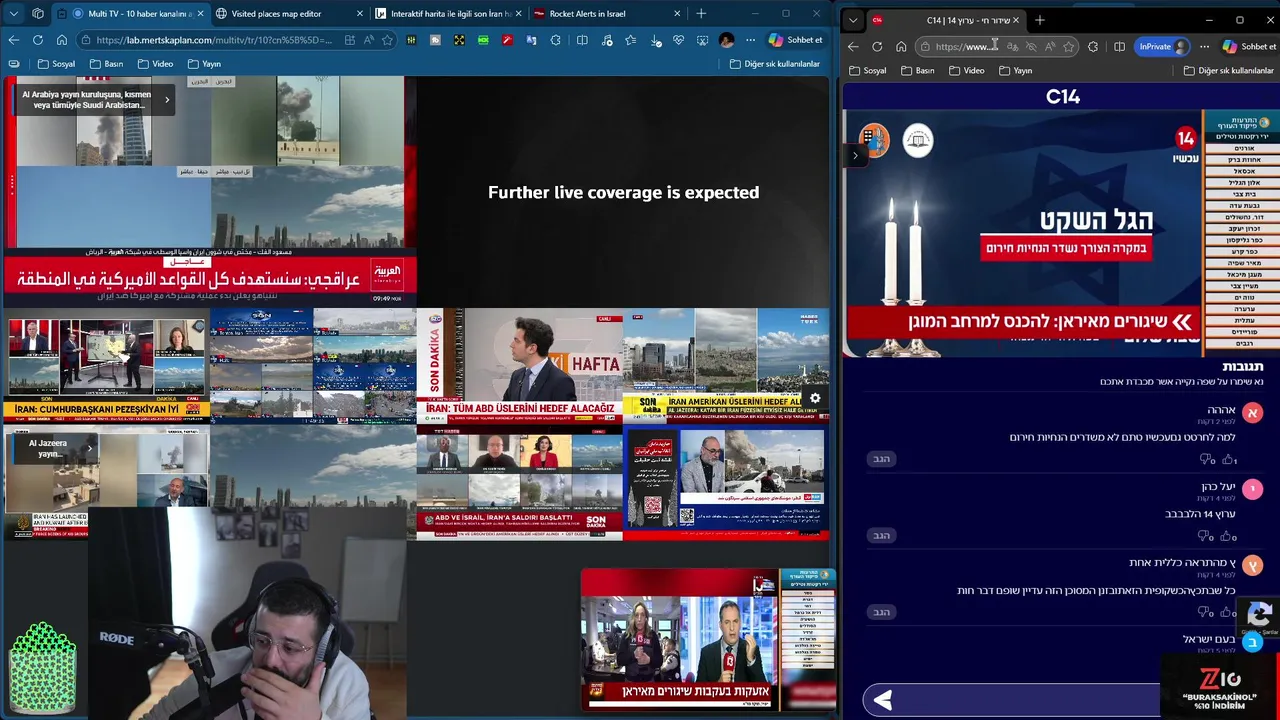This screenshot has width=1280, height=720.
Task: Select the Israeli channel stream at bottom right
Action: click(x=708, y=640)
